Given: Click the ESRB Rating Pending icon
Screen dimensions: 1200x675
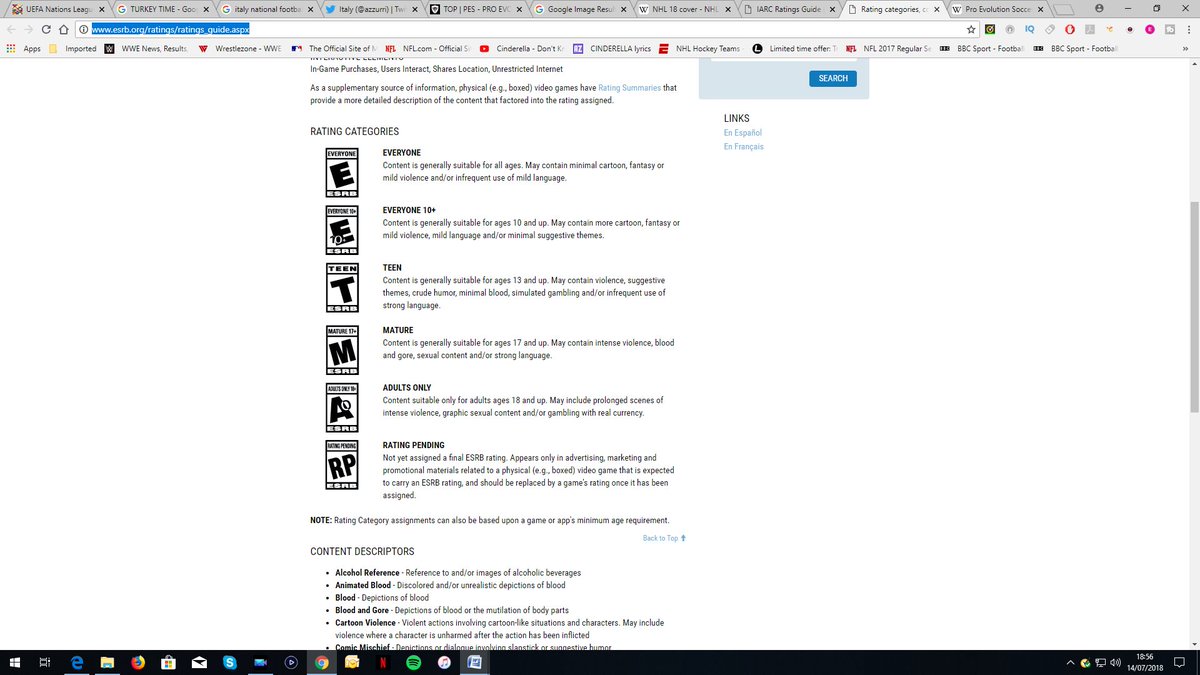Looking at the screenshot, I should 343,465.
